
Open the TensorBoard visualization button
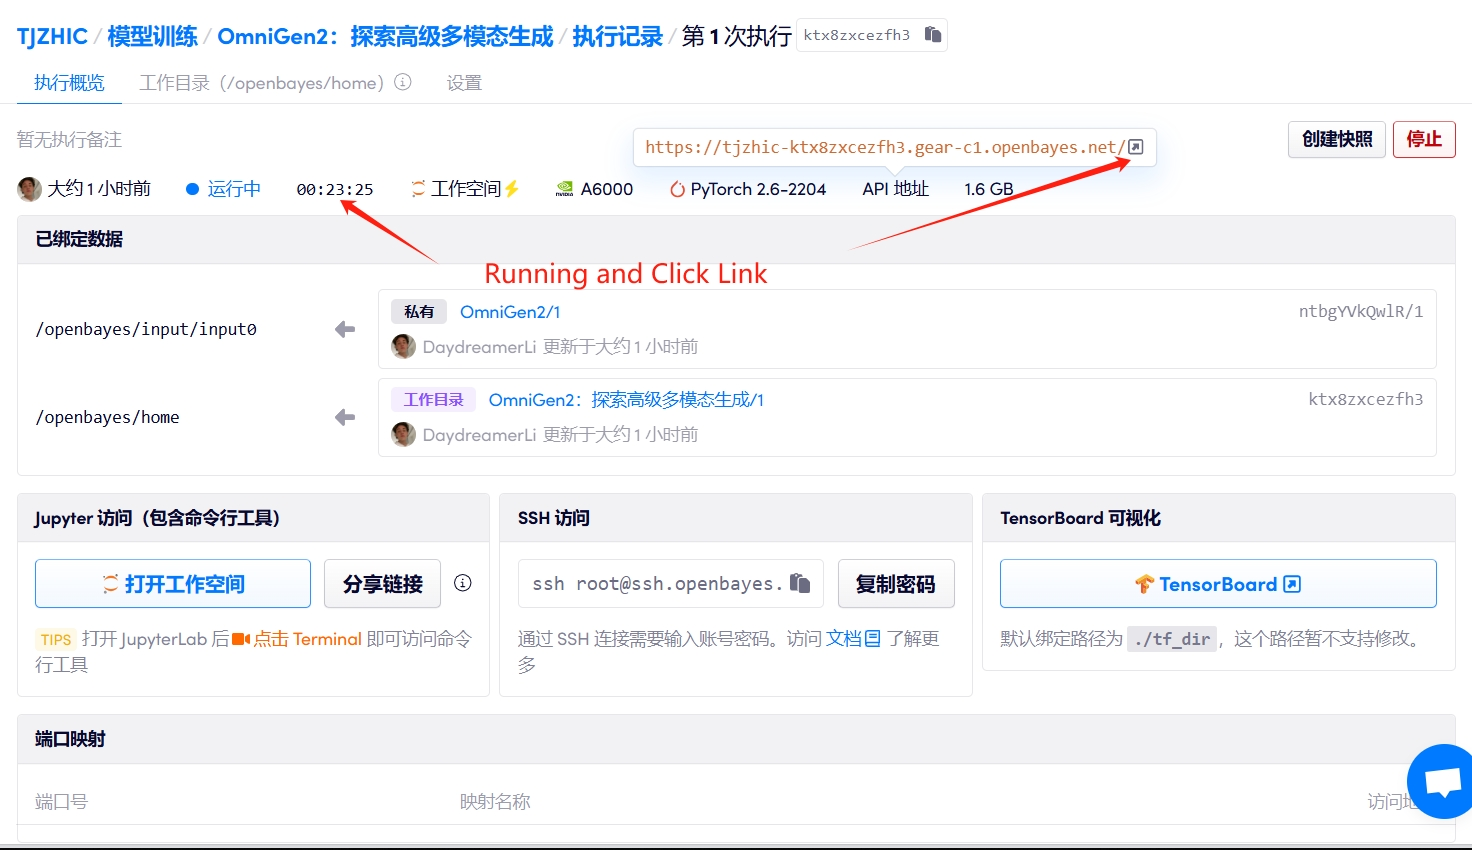(x=1217, y=584)
